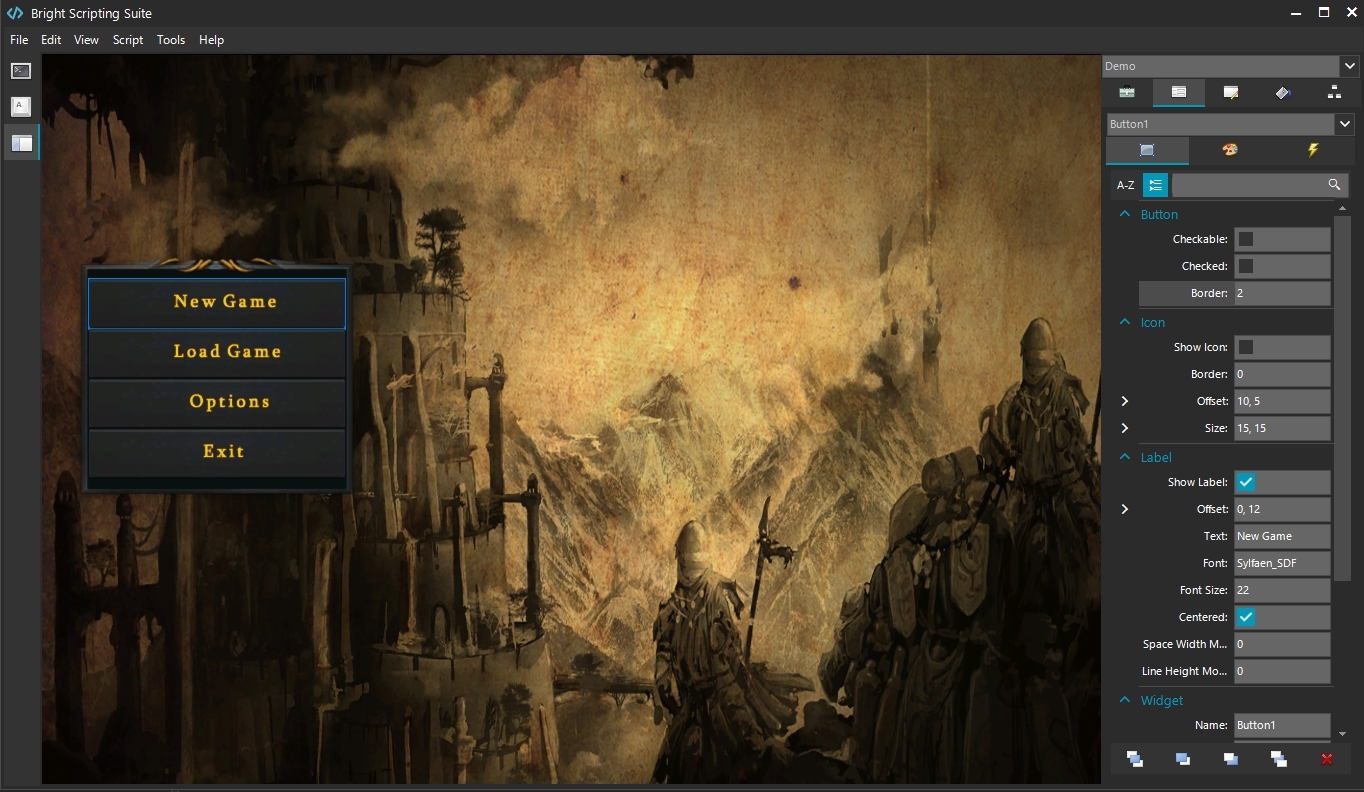The image size is (1364, 792).
Task: Toggle the Checked checkbox
Action: [x=1246, y=266]
